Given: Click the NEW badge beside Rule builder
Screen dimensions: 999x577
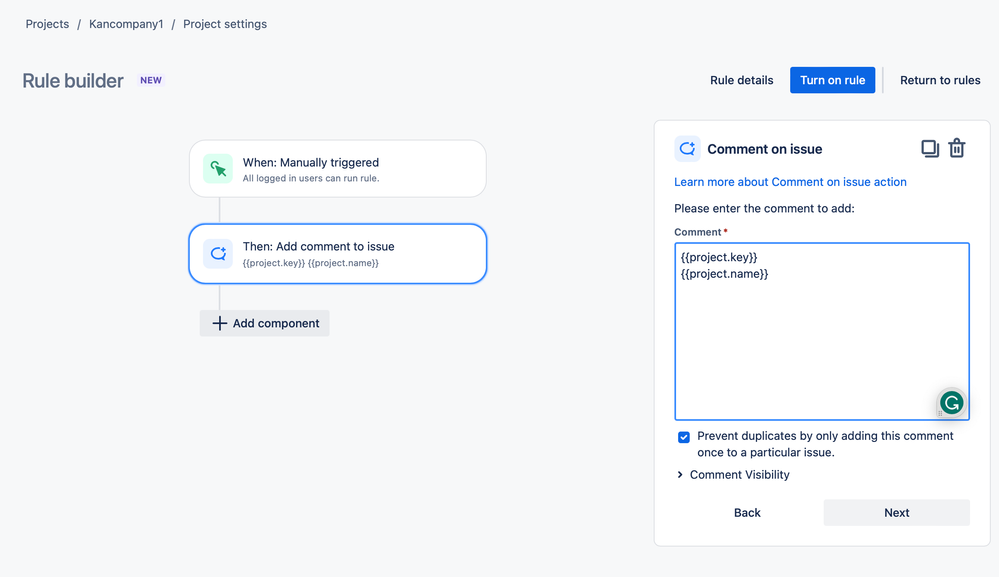Looking at the screenshot, I should click(x=151, y=81).
